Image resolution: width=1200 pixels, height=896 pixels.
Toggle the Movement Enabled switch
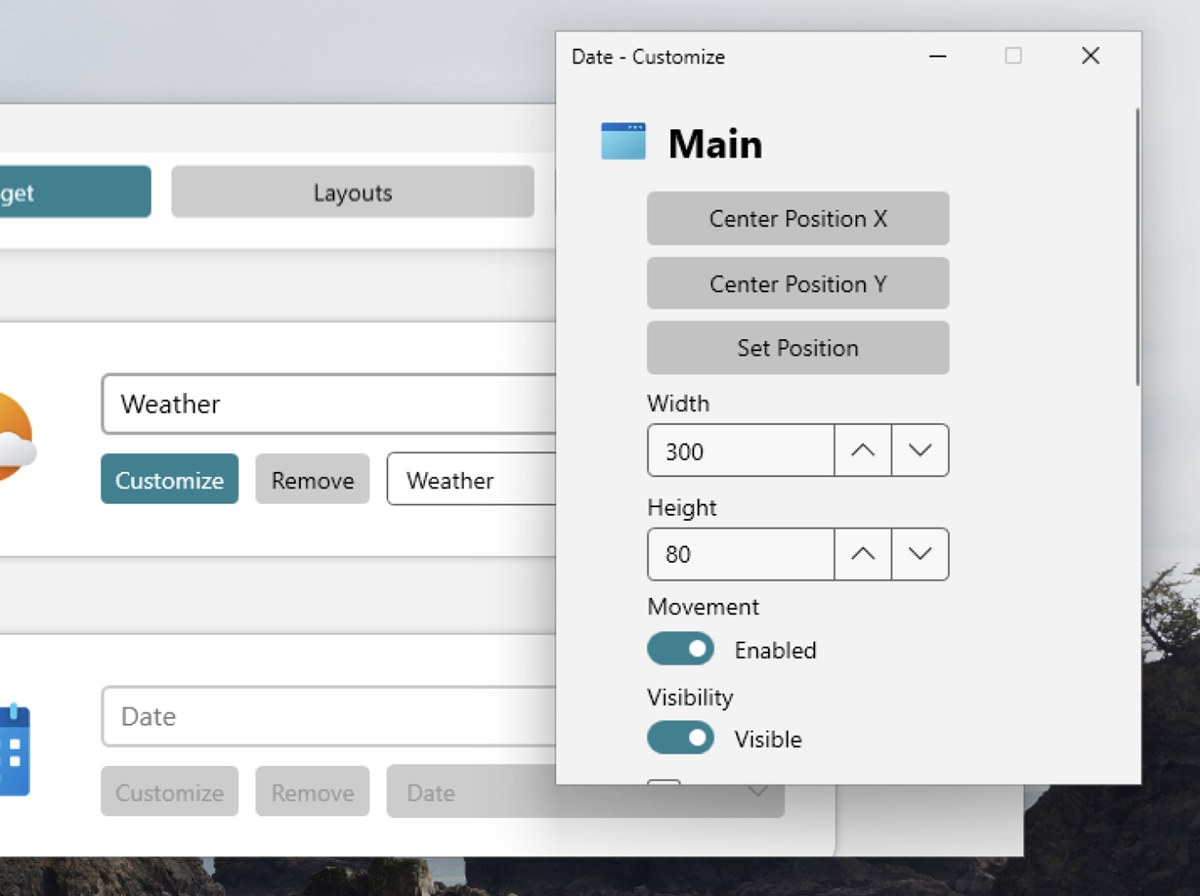681,649
